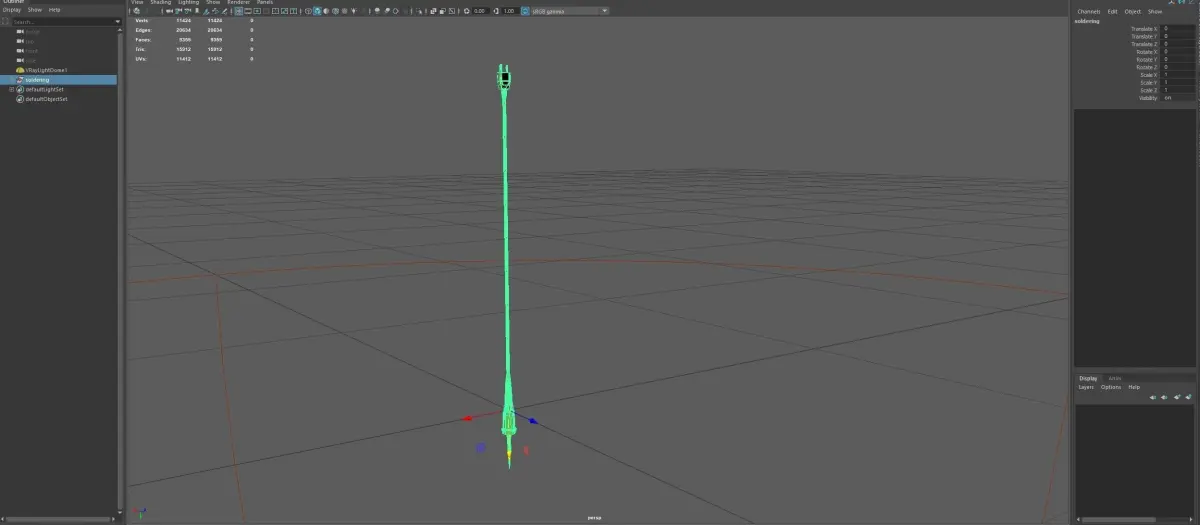Select the Translate X channel label

point(1144,29)
